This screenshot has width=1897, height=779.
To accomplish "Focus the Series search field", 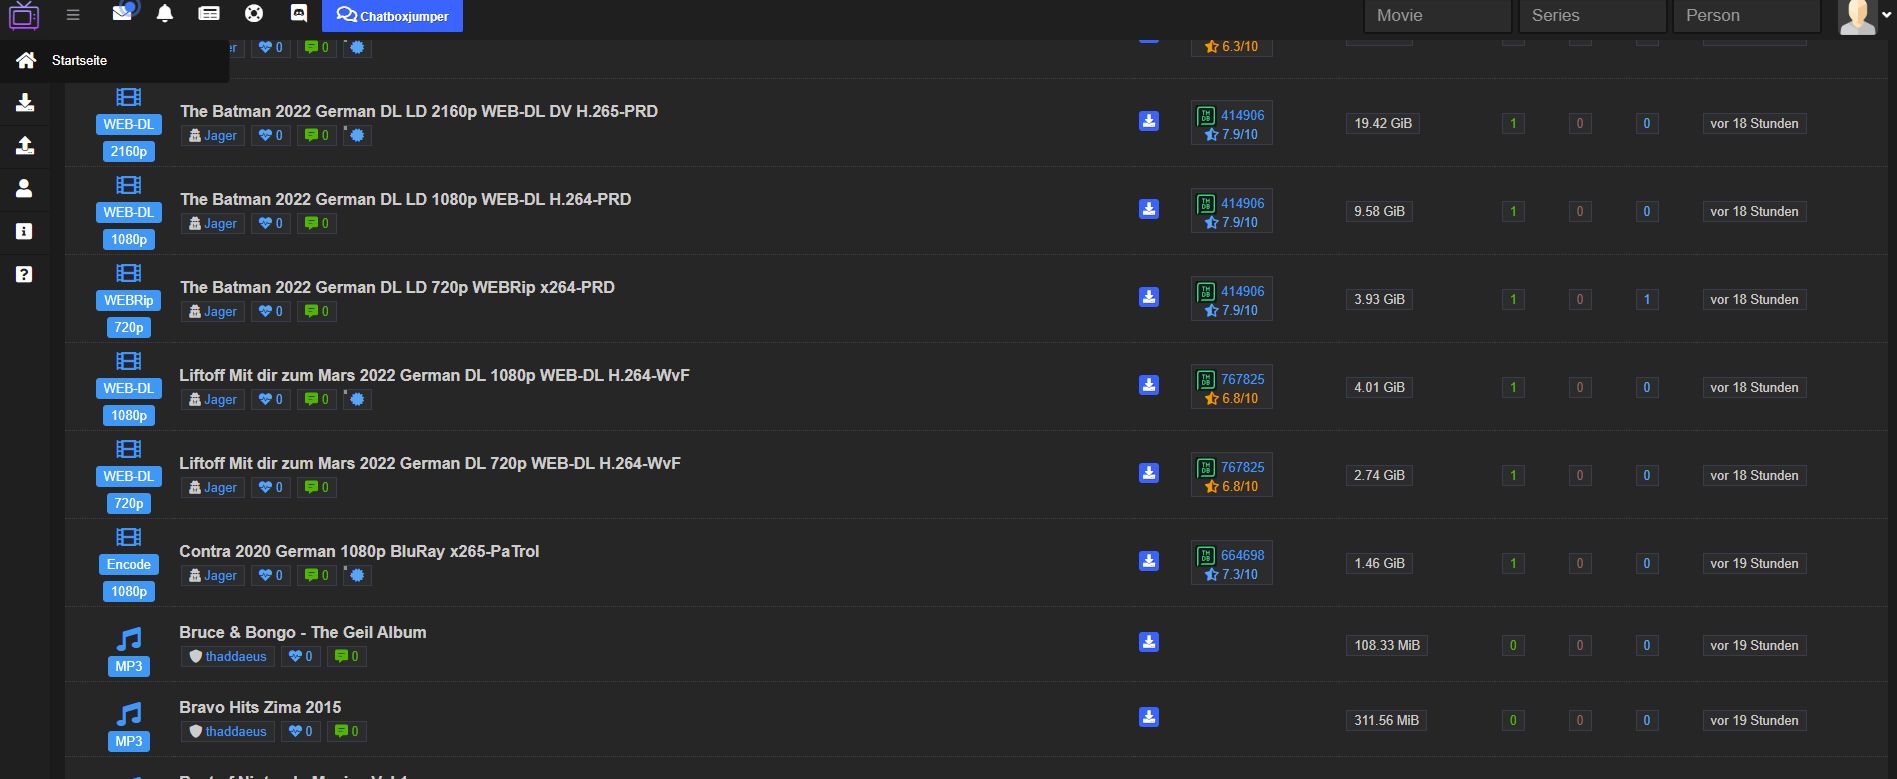I will tap(1593, 16).
